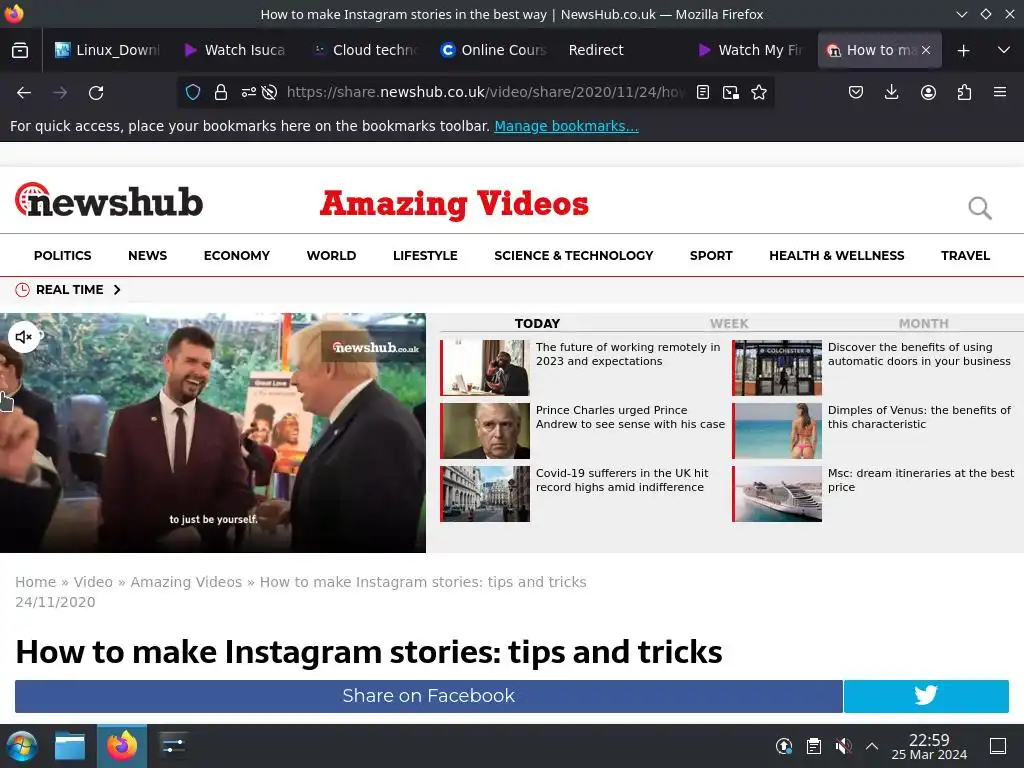Image resolution: width=1024 pixels, height=768 pixels.
Task: Open clipboard tray icon
Action: tap(813, 746)
